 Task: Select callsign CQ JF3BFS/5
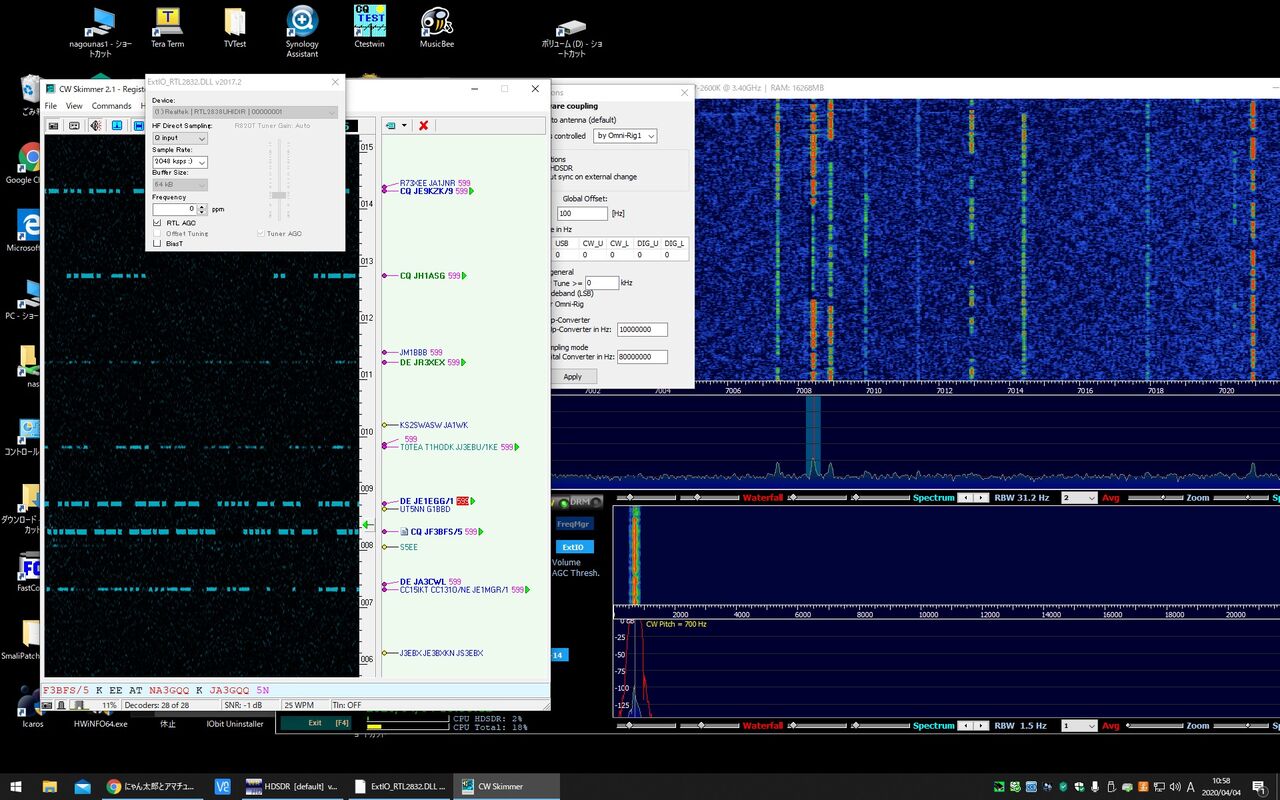tap(436, 532)
